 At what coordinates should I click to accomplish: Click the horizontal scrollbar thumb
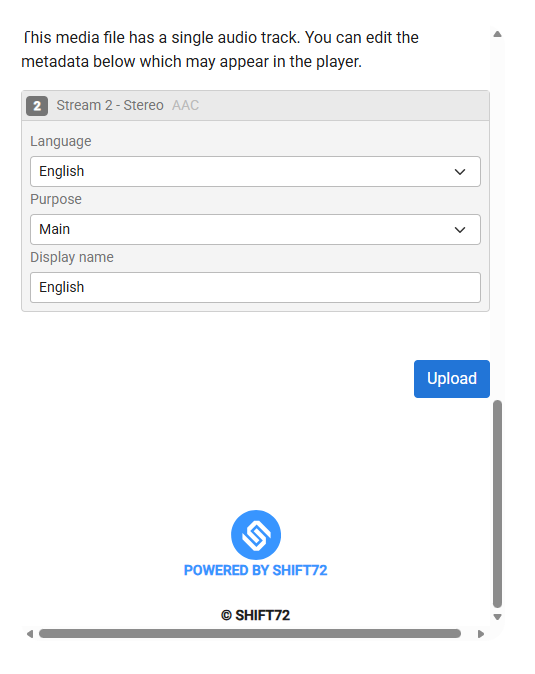coord(250,634)
